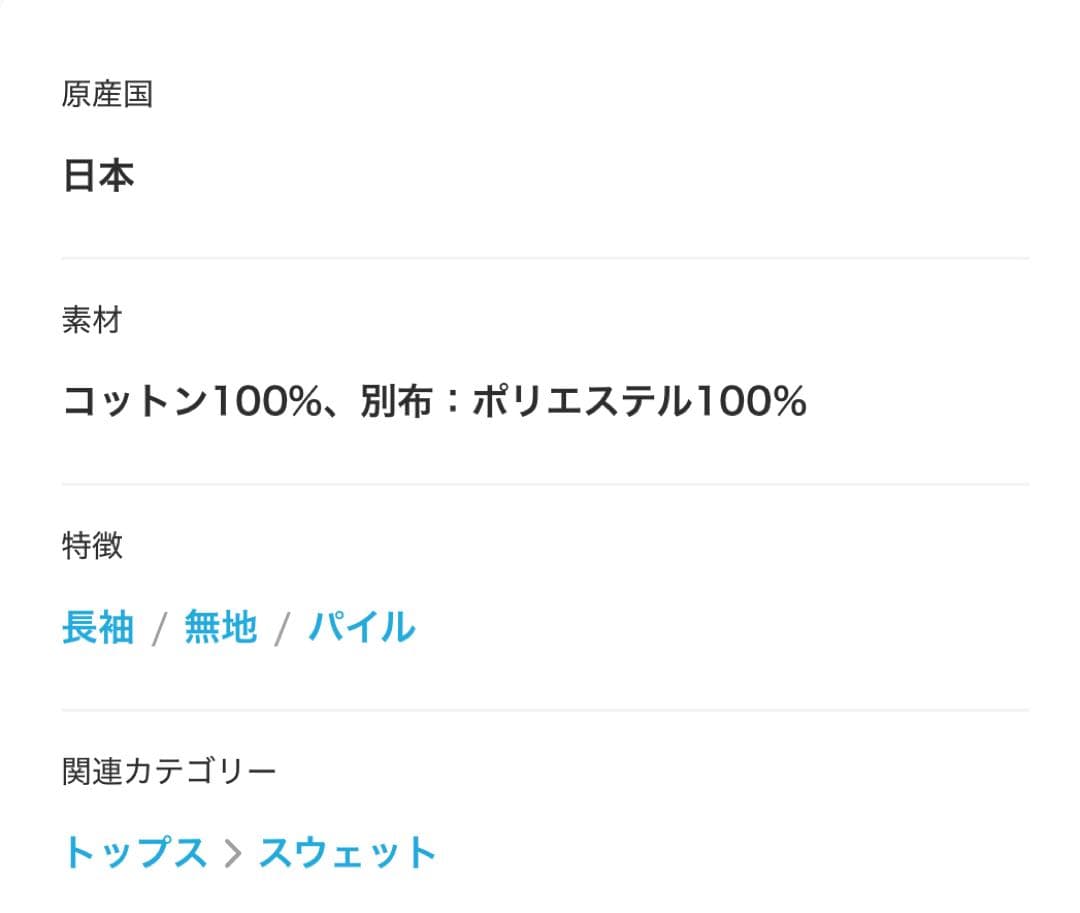Click the 特徴 section label
This screenshot has width=1080, height=913.
92,546
